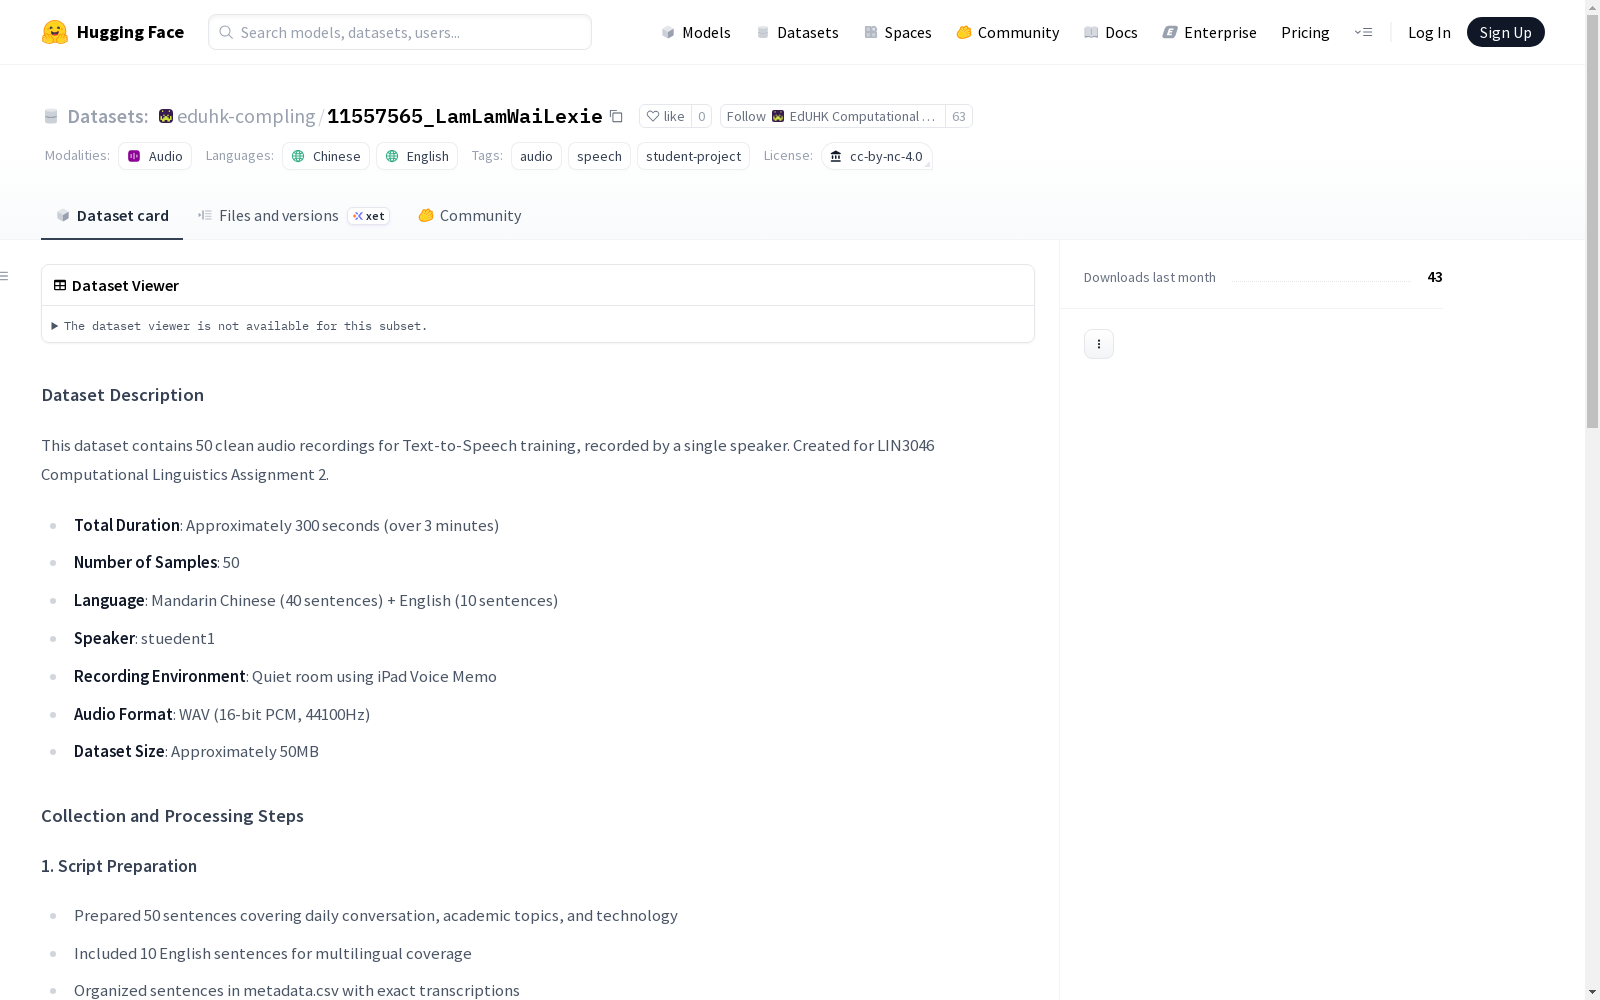This screenshot has height=1000, width=1600.
Task: Open the 11557565_LamLamWaiLexie dataset link
Action: point(465,116)
